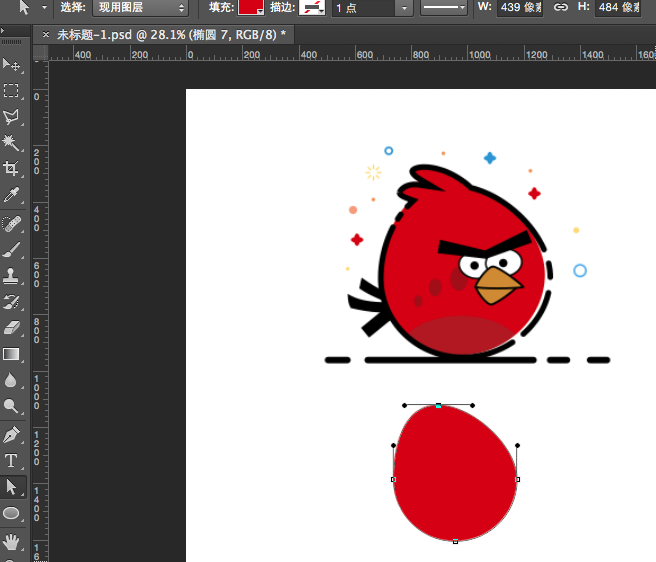Select the Hand tool
Viewport: 656px width, 562px height.
[x=11, y=542]
